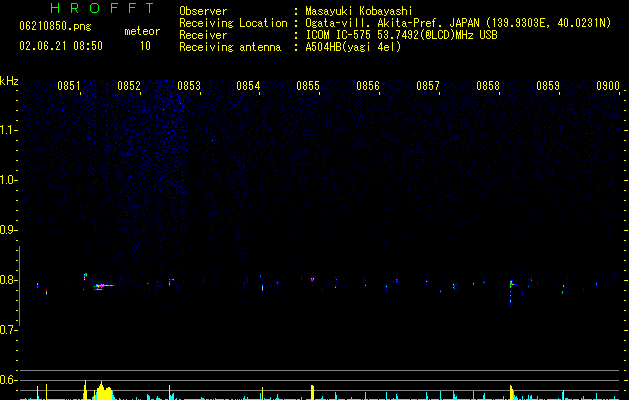The image size is (629, 400).
Task: Click the long meteor echo after 0851
Action: 104,286
